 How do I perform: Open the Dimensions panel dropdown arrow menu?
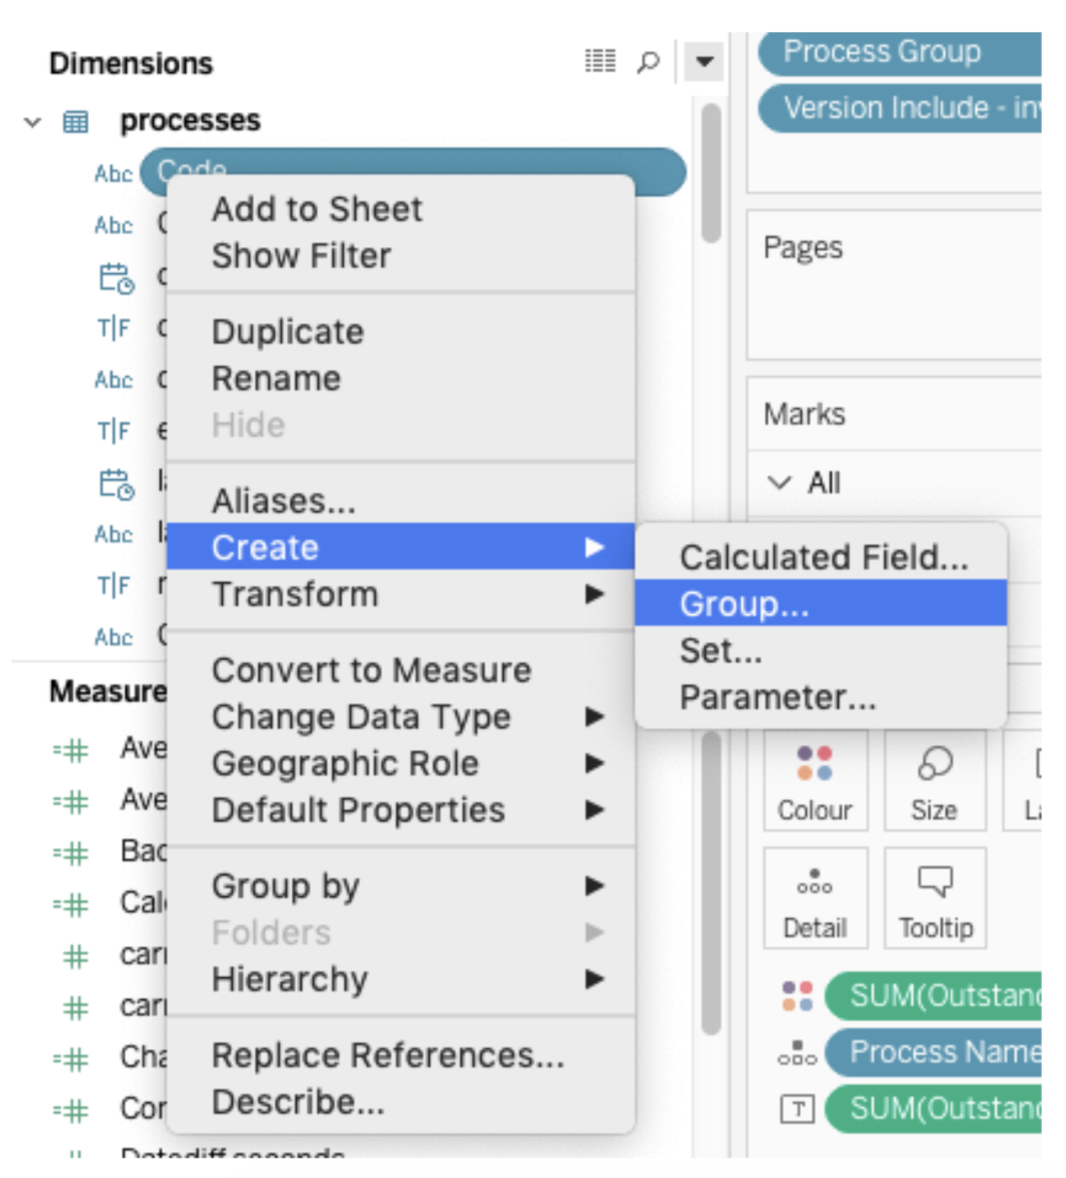point(703,61)
